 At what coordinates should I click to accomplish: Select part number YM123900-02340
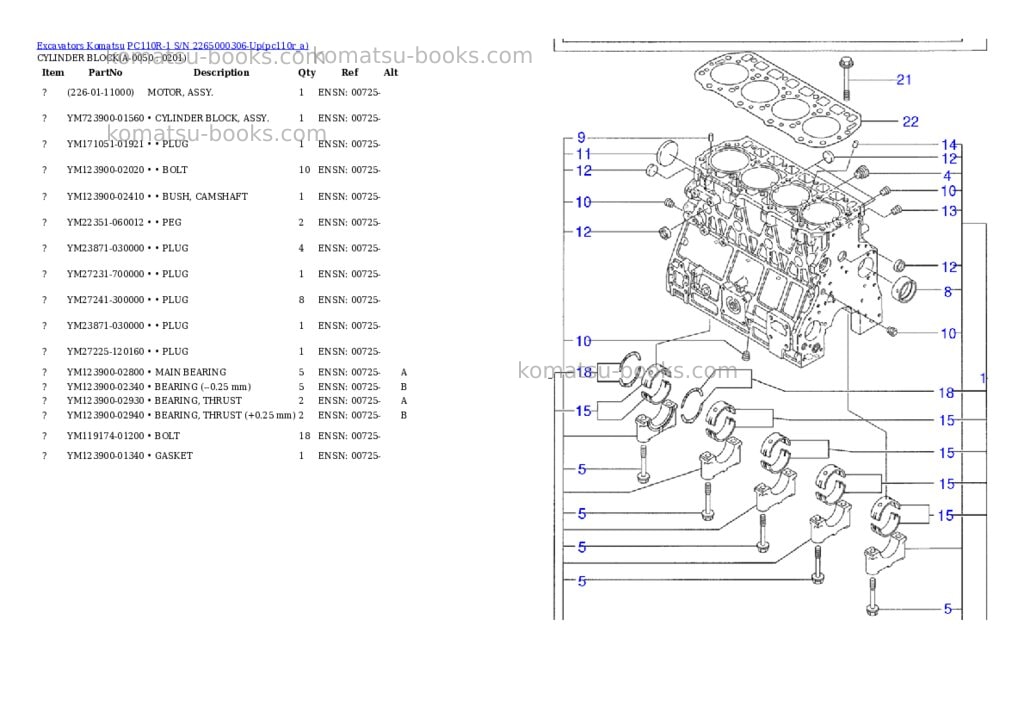coord(105,387)
